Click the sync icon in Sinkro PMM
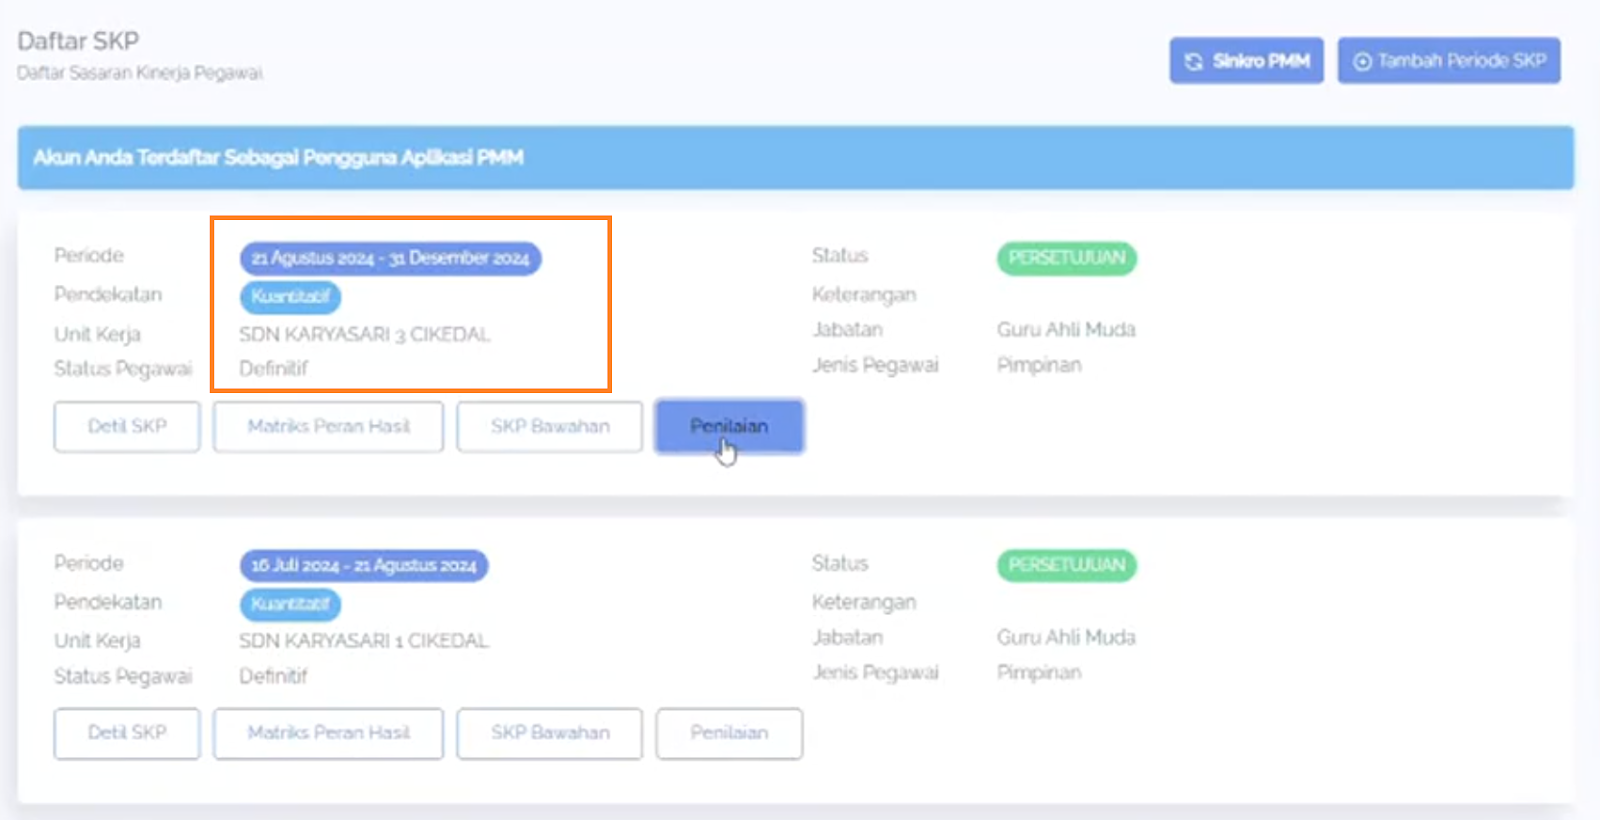1600x820 pixels. (1193, 62)
